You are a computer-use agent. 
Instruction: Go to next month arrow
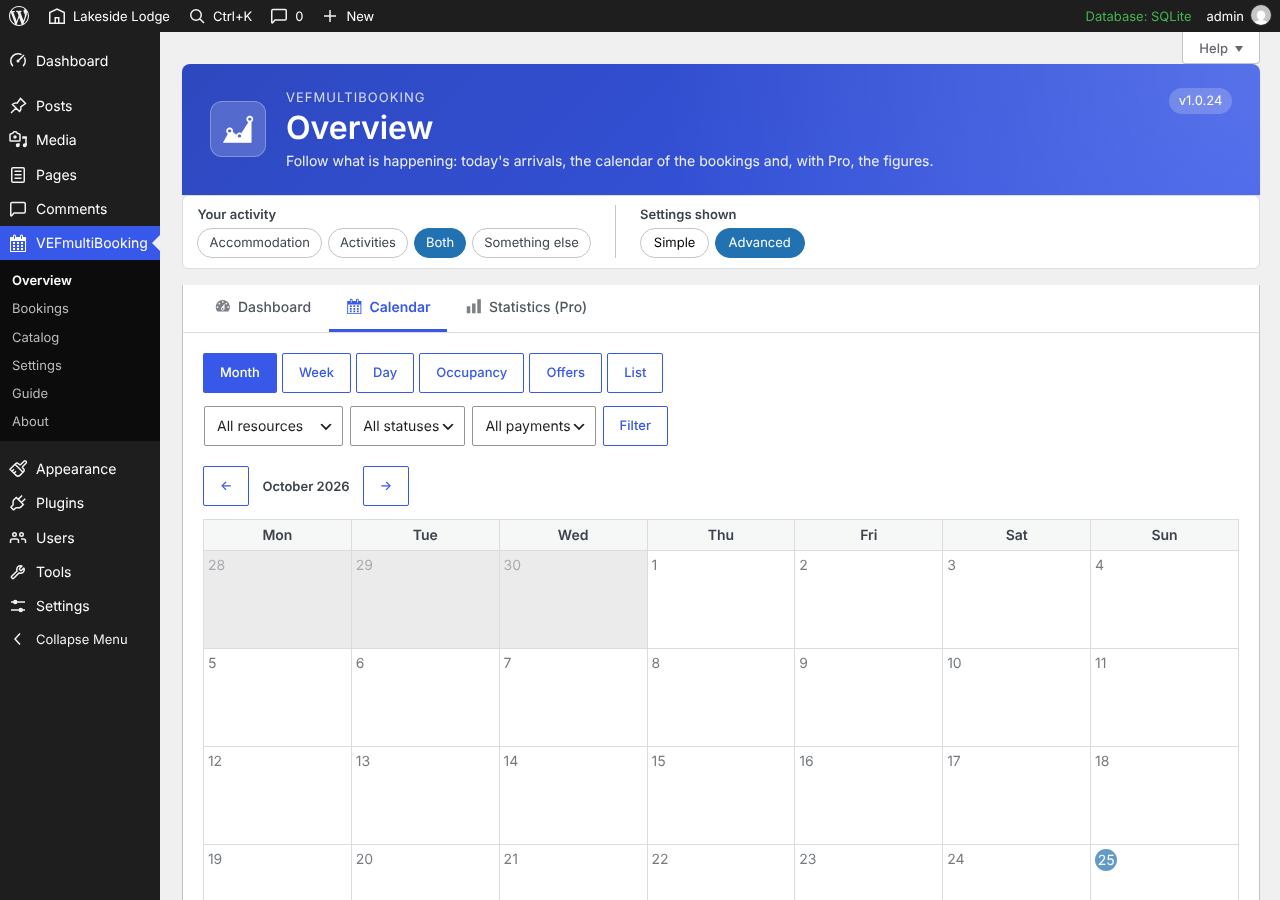(x=386, y=486)
